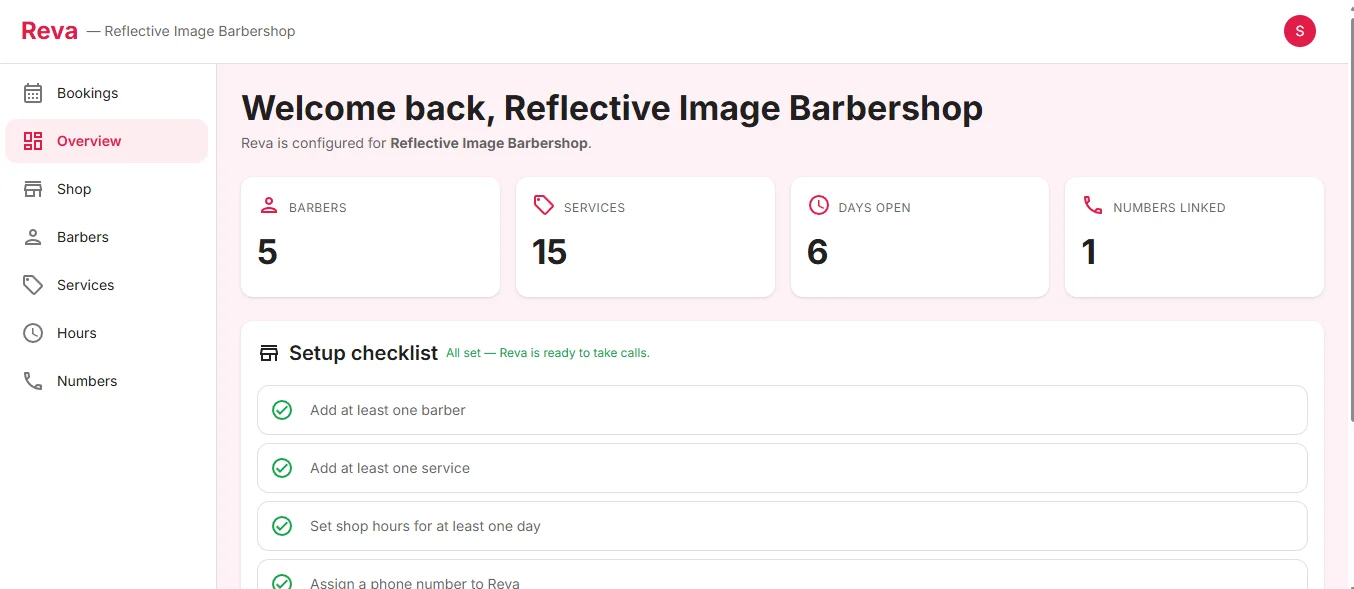1354x589 pixels.
Task: Open the Hours settings
Action: click(107, 333)
